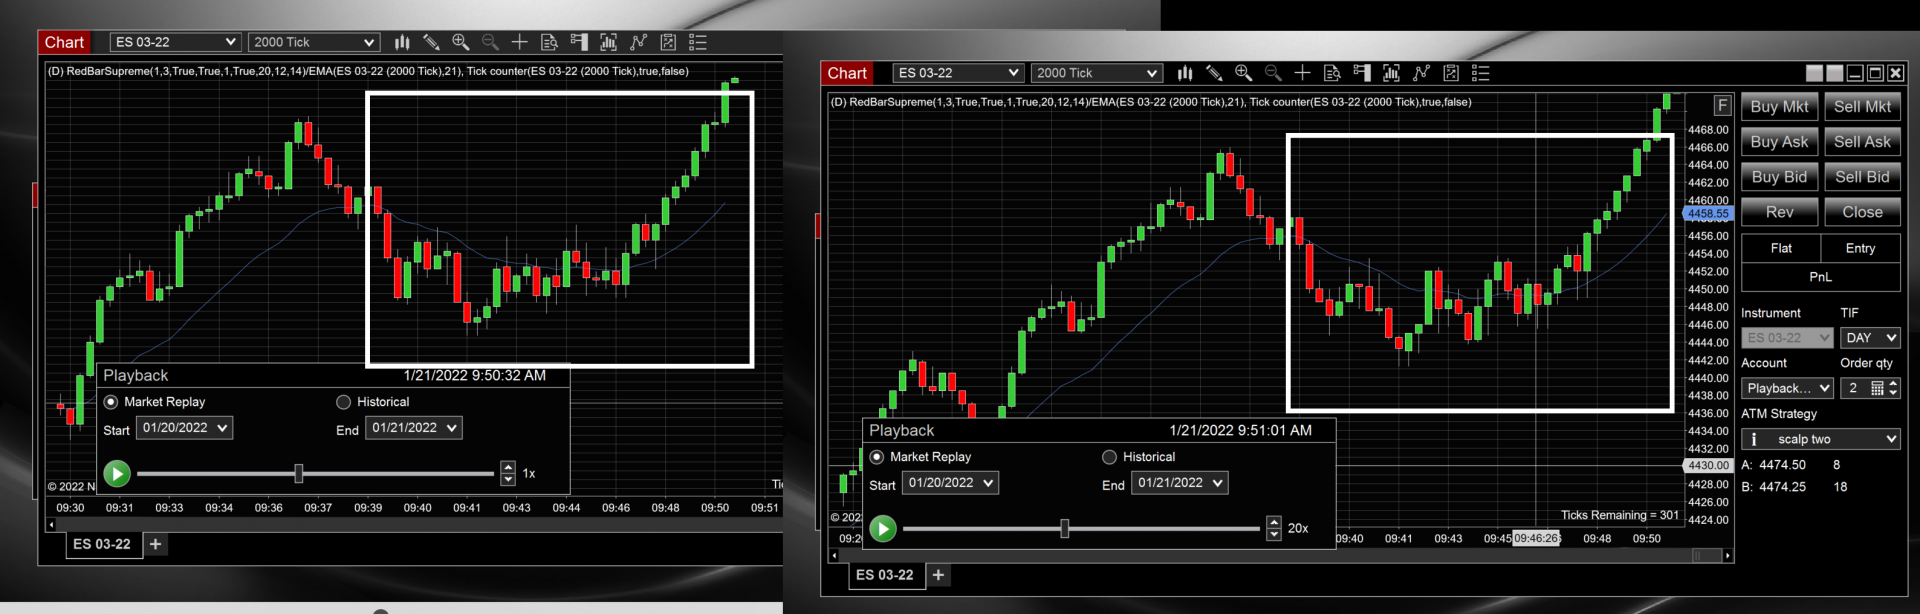Open ES 03-22 instrument dropdown in left chart
The image size is (1920, 614).
coord(175,42)
